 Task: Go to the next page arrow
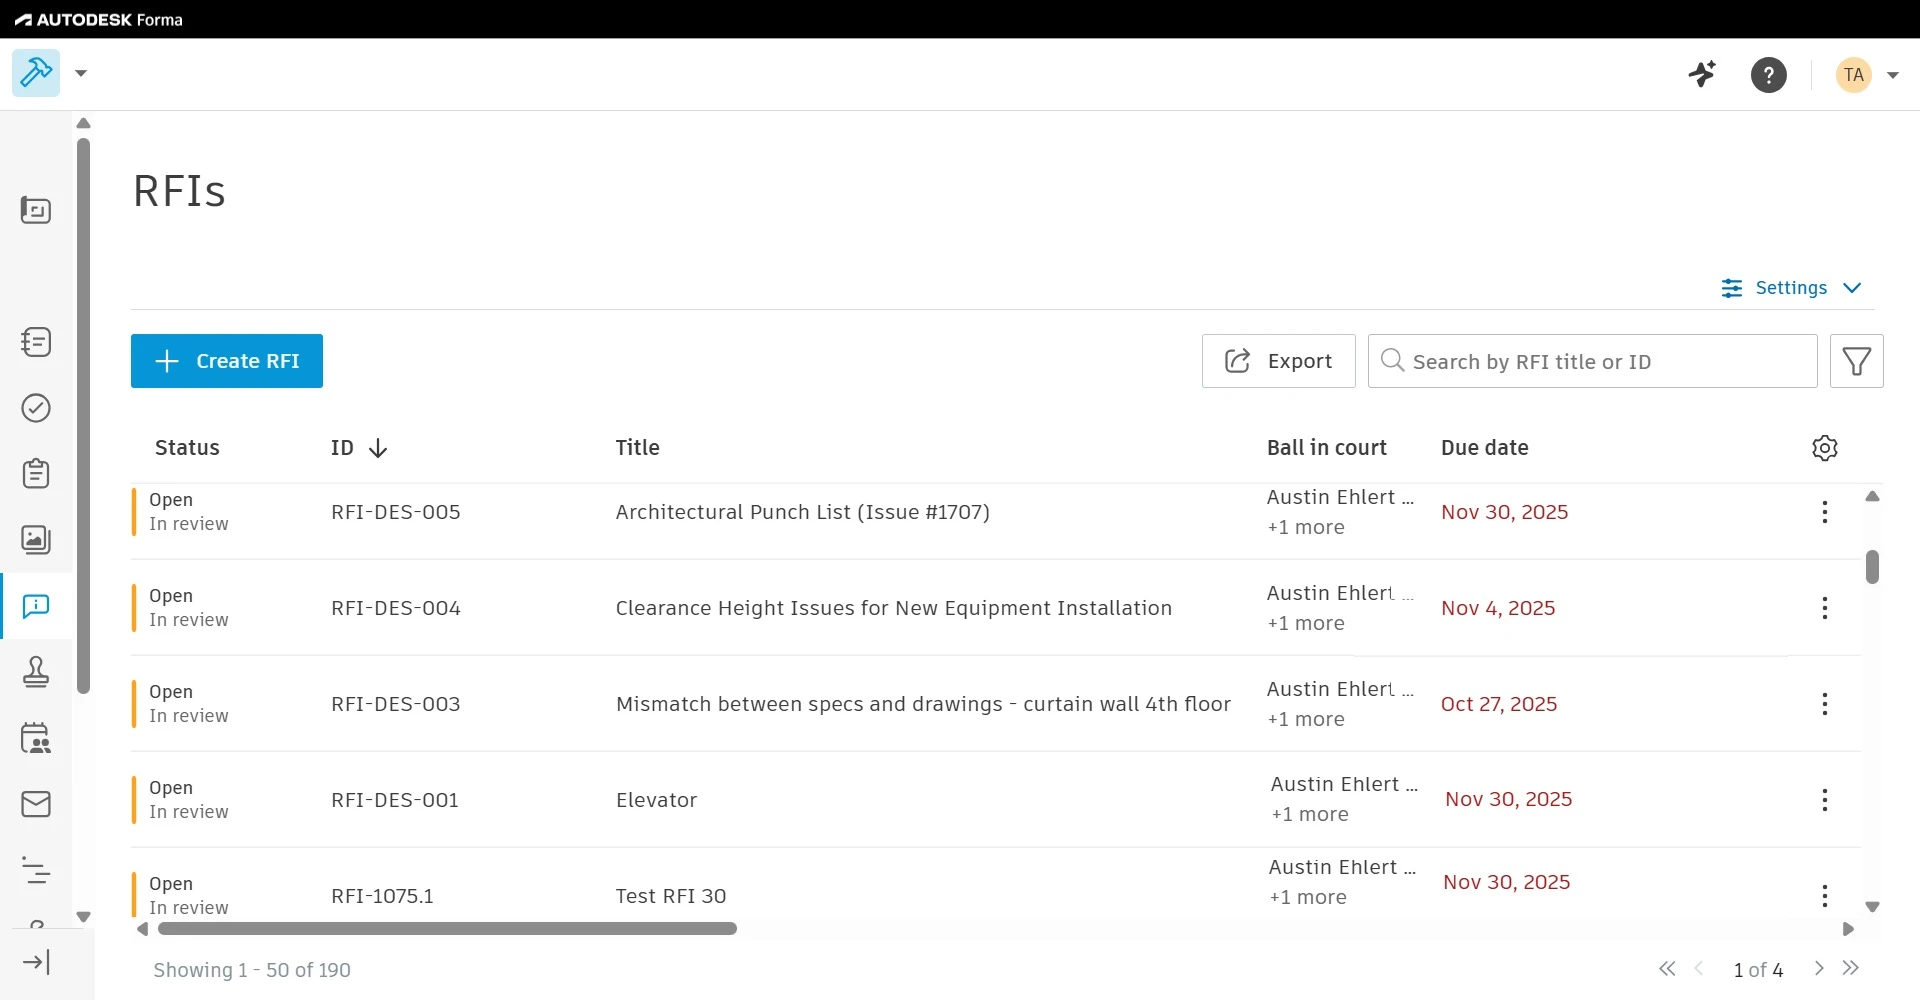(x=1819, y=968)
